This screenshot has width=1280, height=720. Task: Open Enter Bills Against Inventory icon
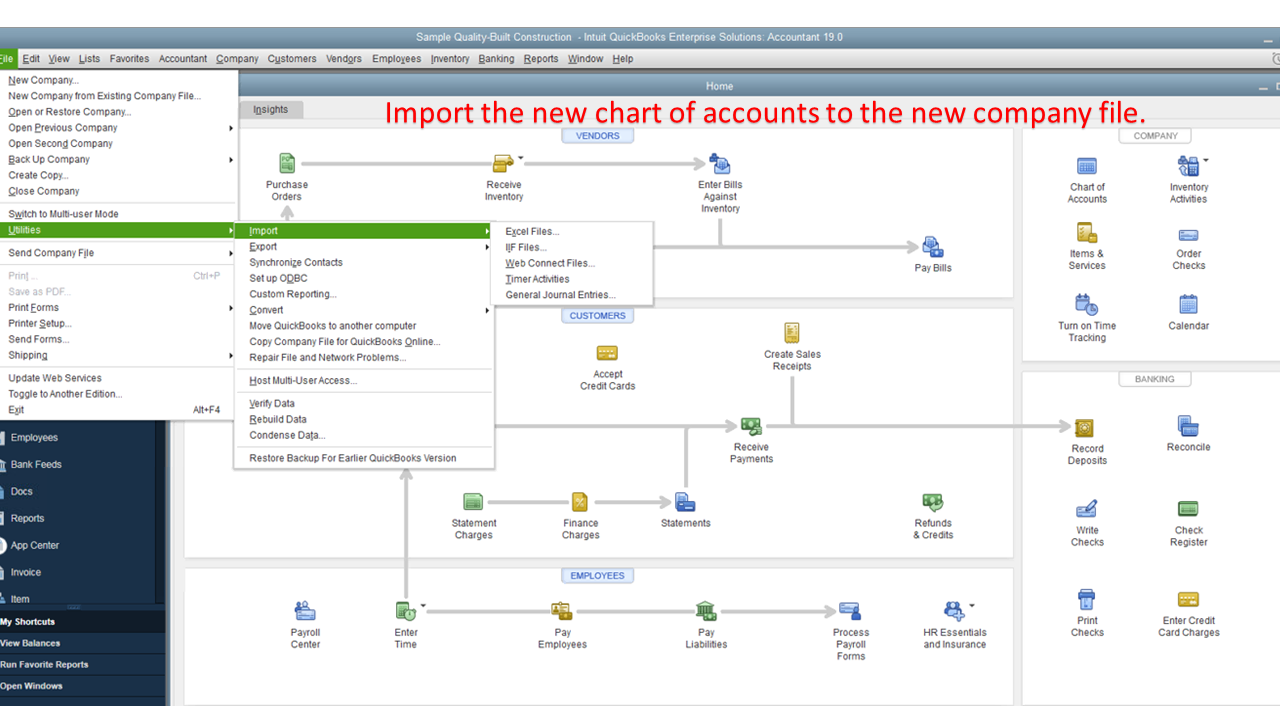720,163
